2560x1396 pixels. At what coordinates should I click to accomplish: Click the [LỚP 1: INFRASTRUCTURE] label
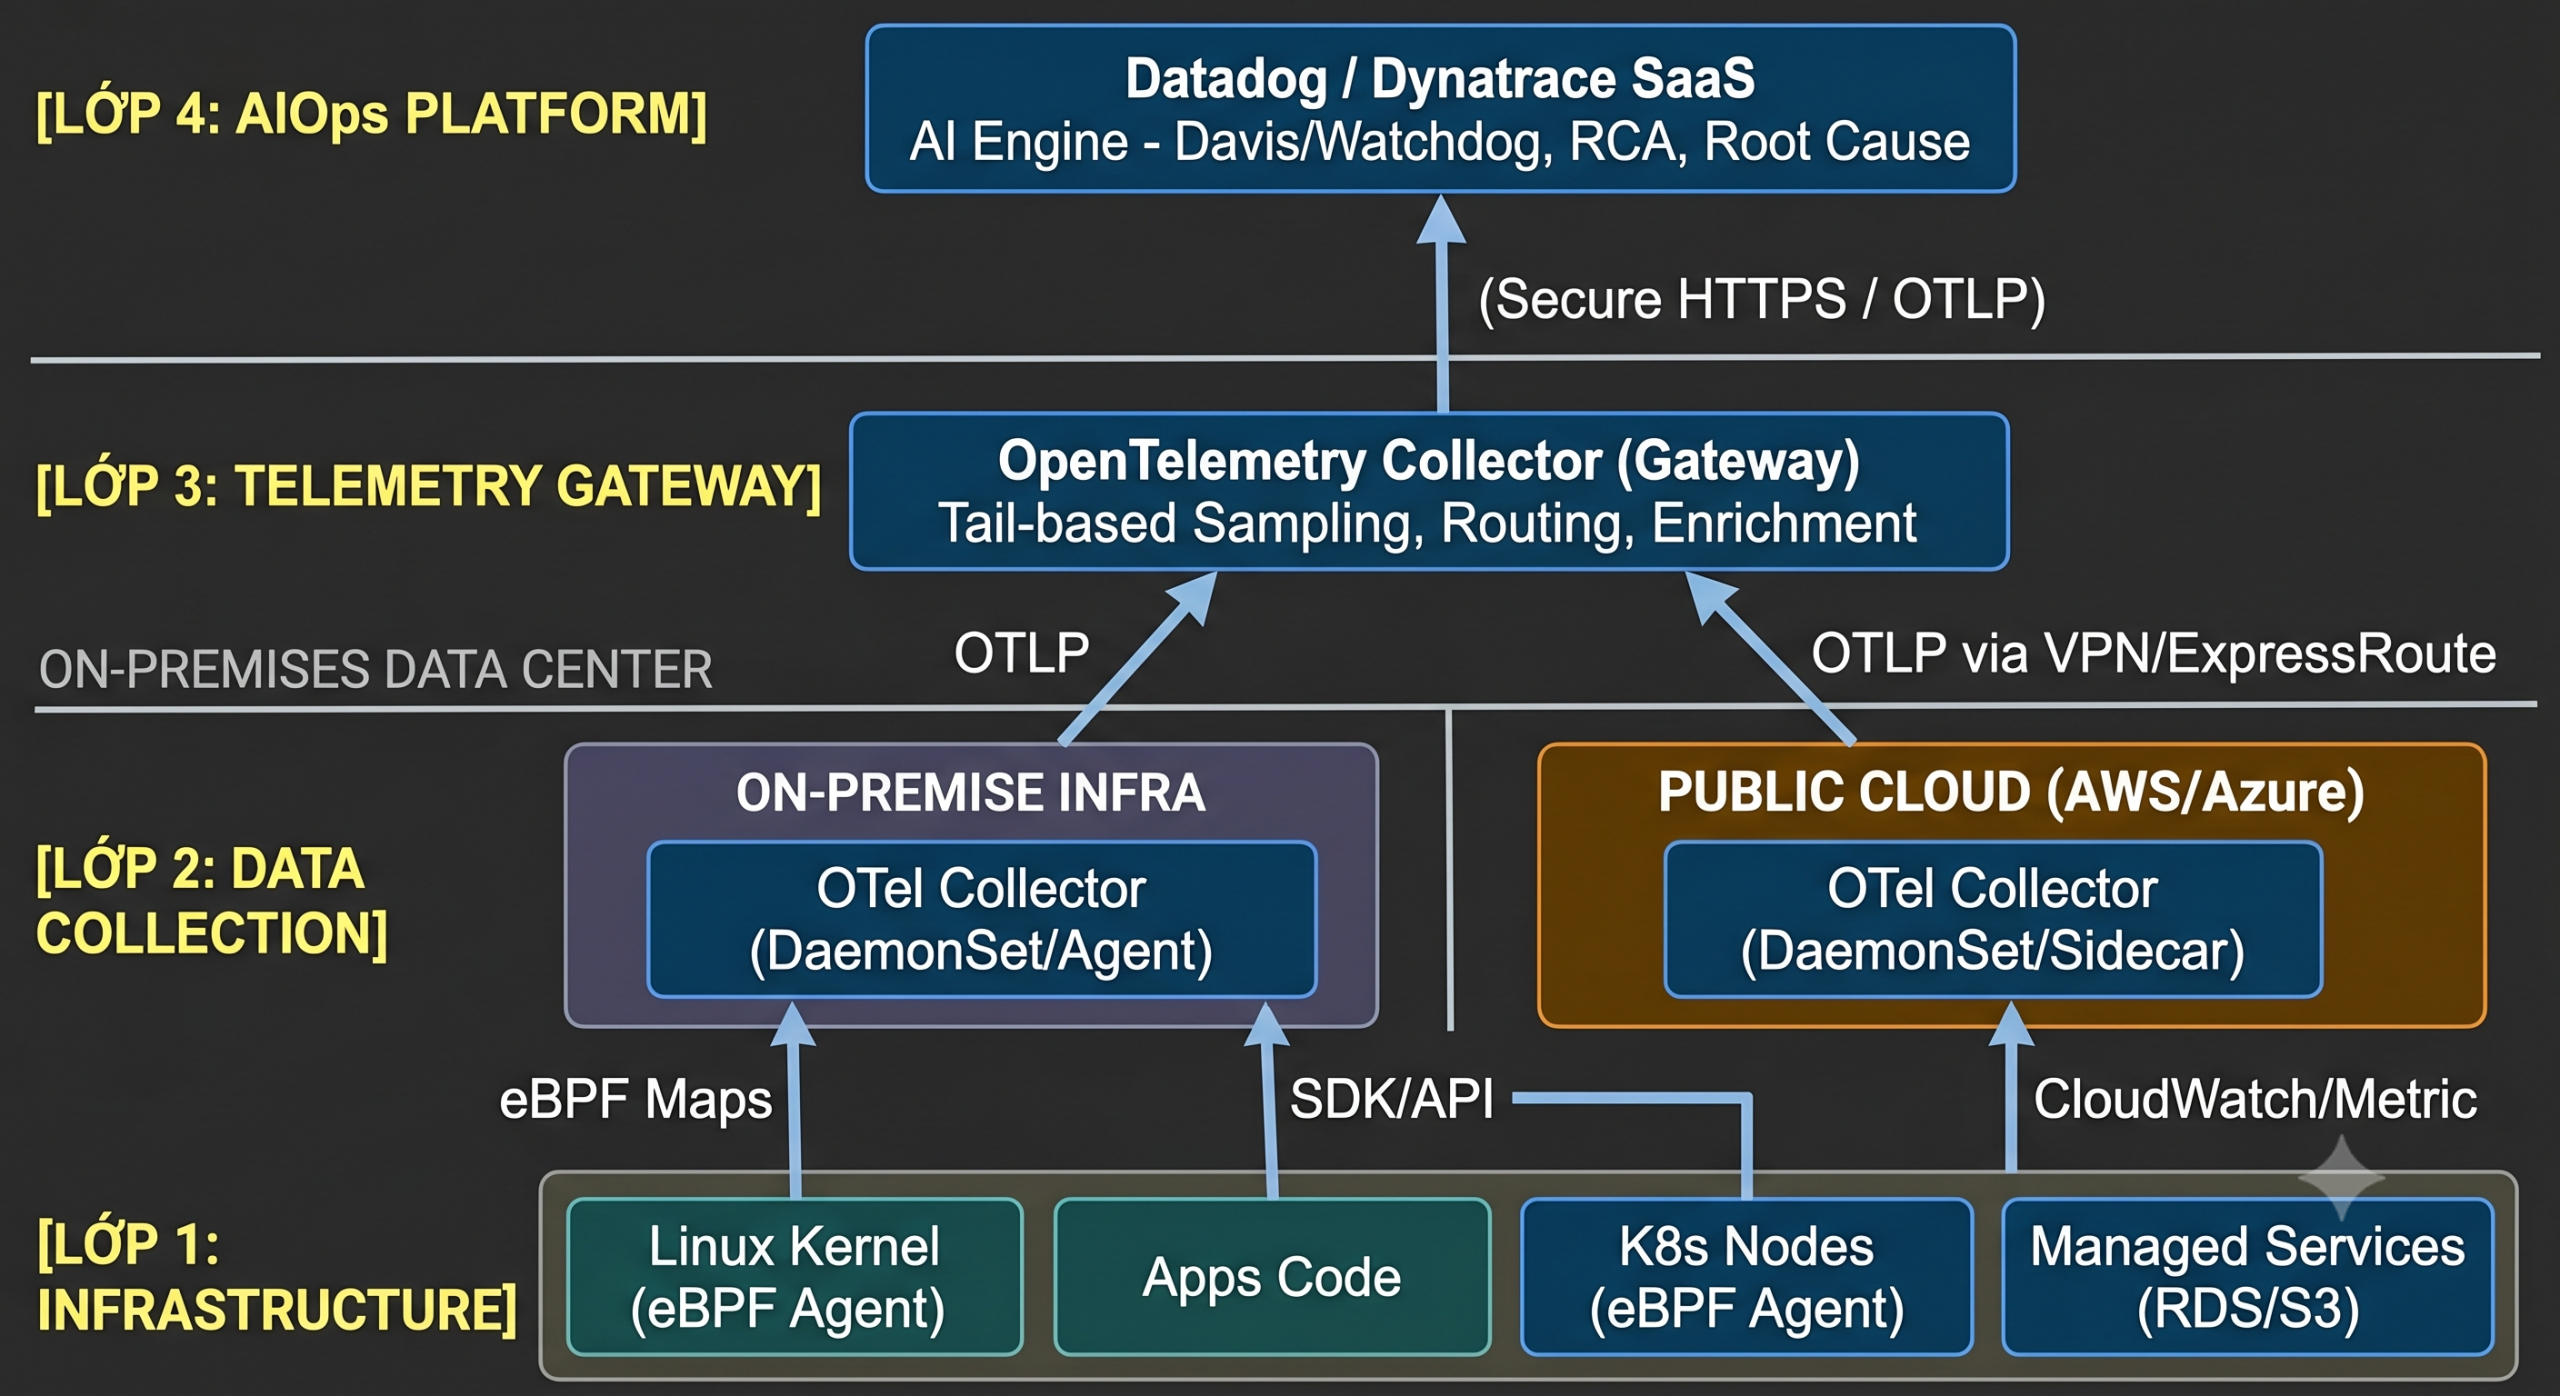pyautogui.click(x=277, y=1276)
